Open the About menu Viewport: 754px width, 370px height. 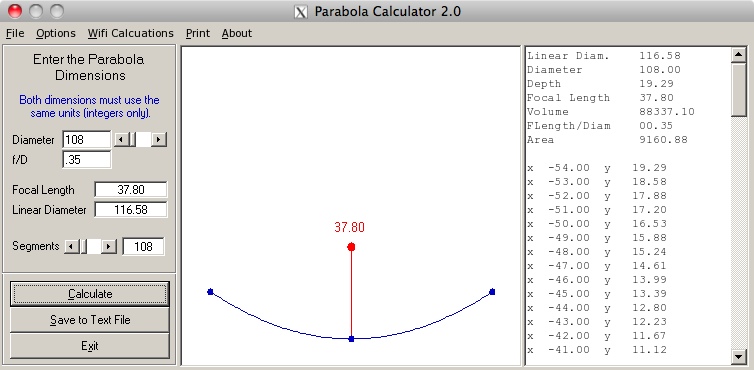click(237, 33)
